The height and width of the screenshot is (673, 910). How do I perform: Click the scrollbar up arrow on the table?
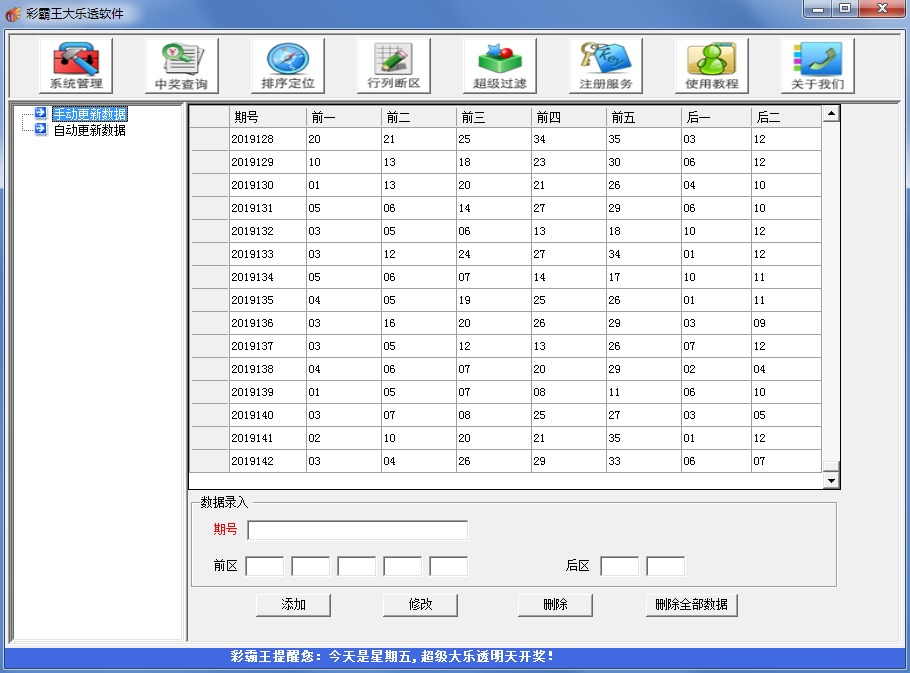(831, 112)
